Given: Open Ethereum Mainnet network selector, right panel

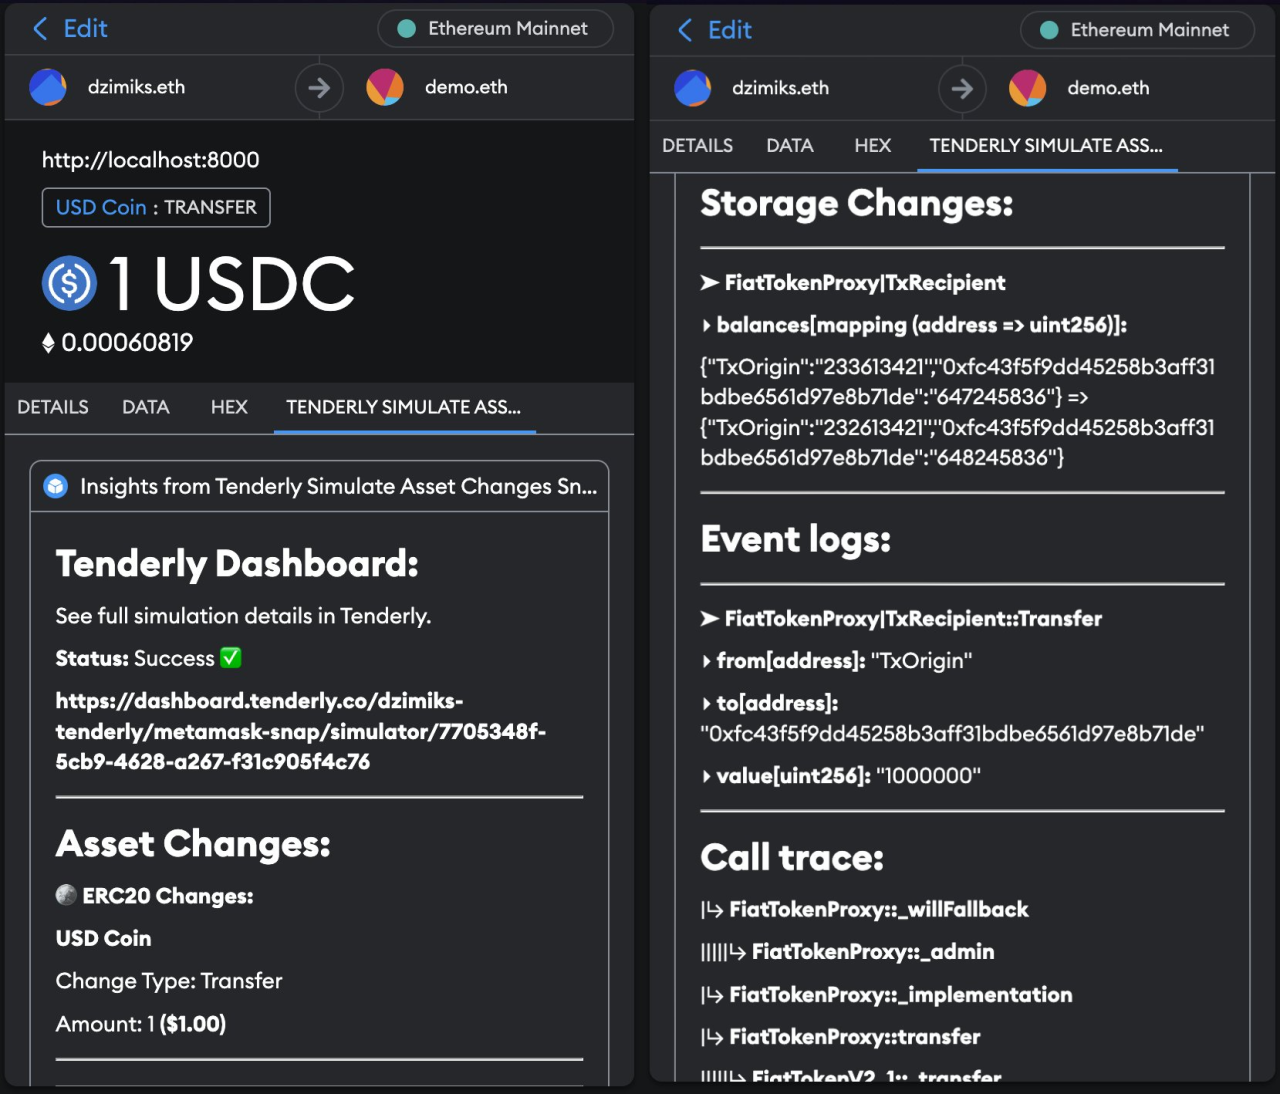Looking at the screenshot, I should (x=1138, y=30).
